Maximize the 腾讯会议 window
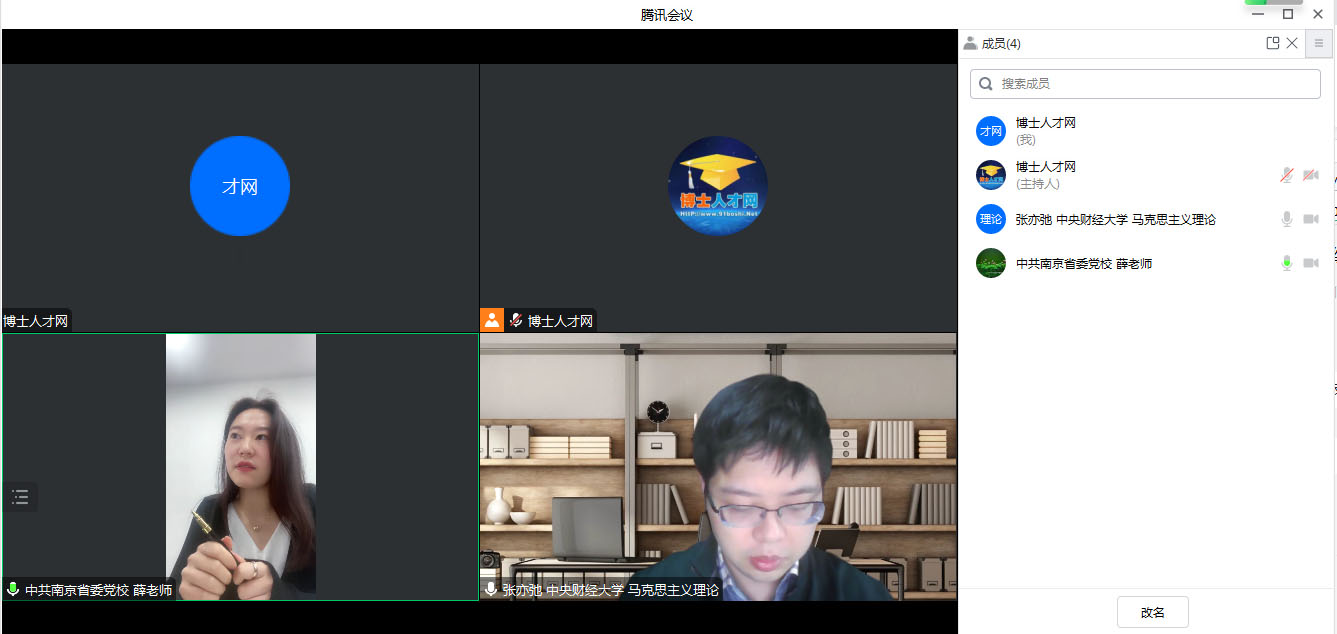The height and width of the screenshot is (634, 1337). click(1288, 14)
